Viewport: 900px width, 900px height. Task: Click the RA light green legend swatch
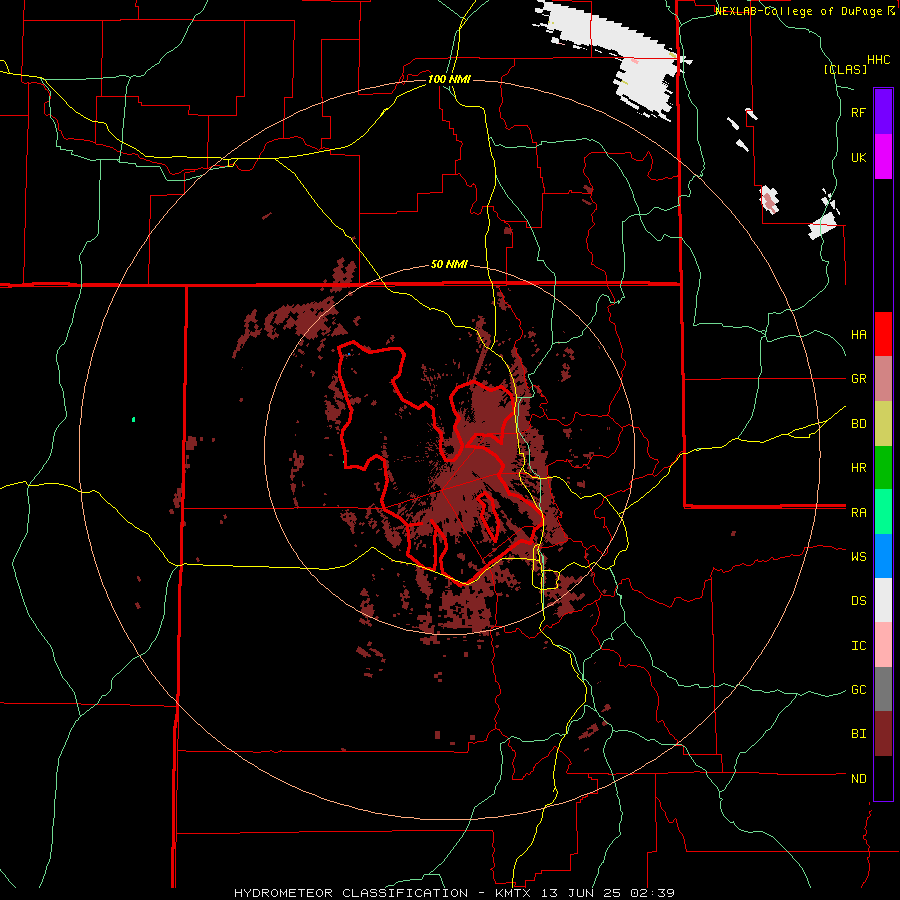[883, 512]
